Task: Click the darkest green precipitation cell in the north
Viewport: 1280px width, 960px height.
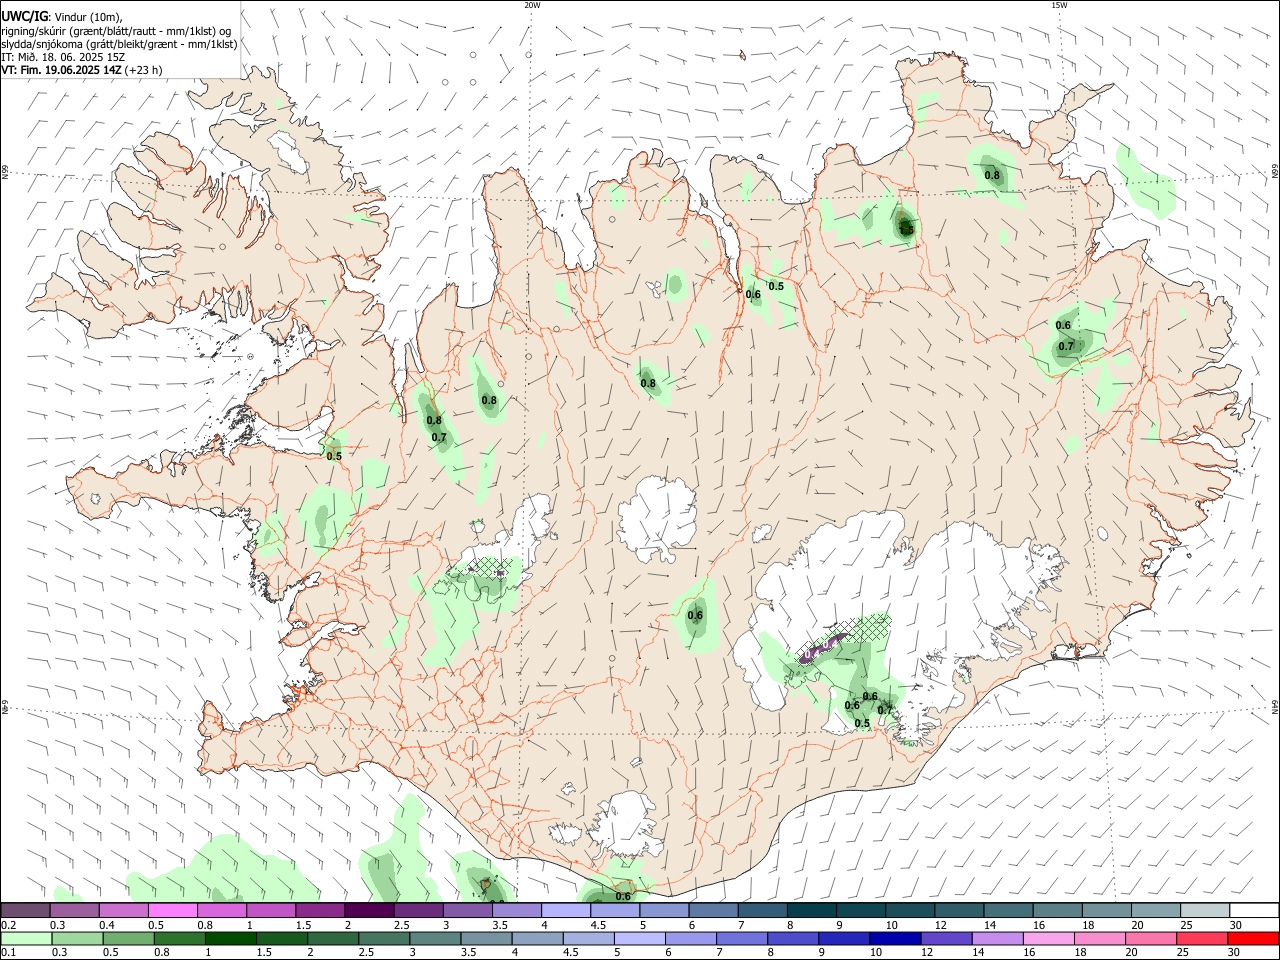Action: (905, 225)
